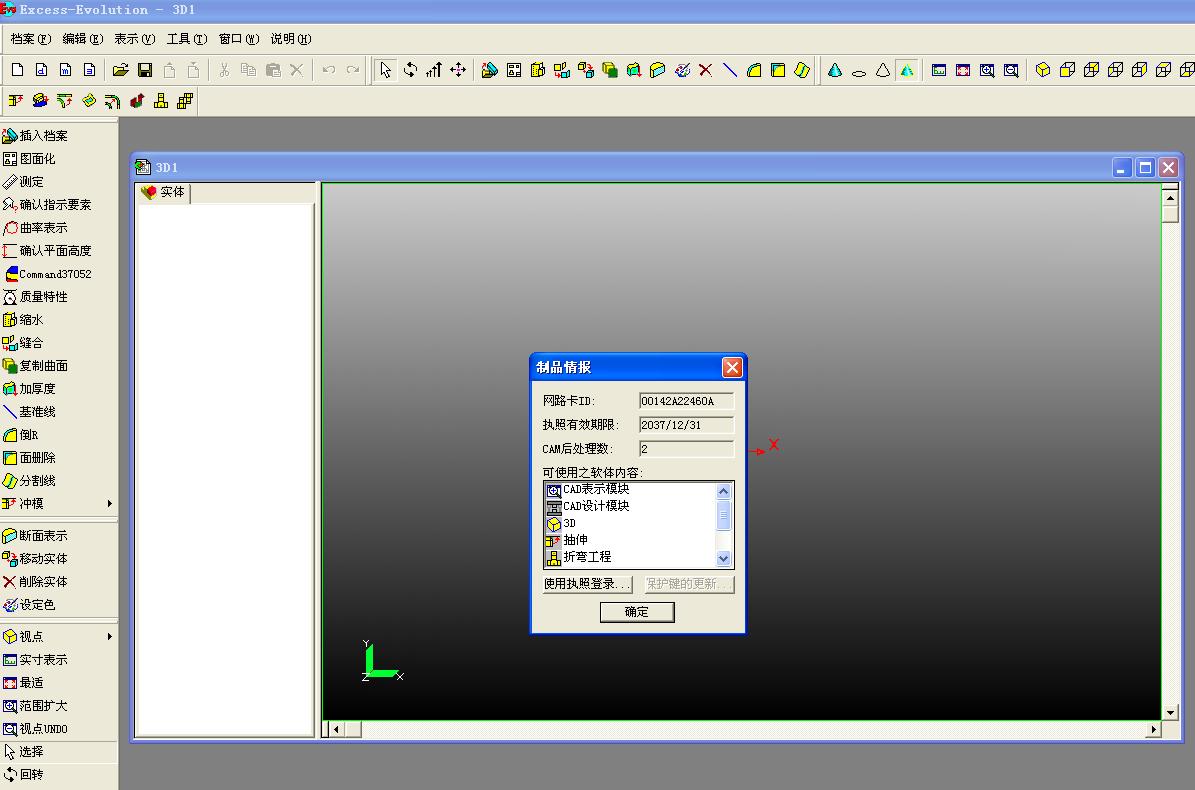Image resolution: width=1195 pixels, height=790 pixels.
Task: Select CAD设计模块 in software list
Action: coord(595,506)
